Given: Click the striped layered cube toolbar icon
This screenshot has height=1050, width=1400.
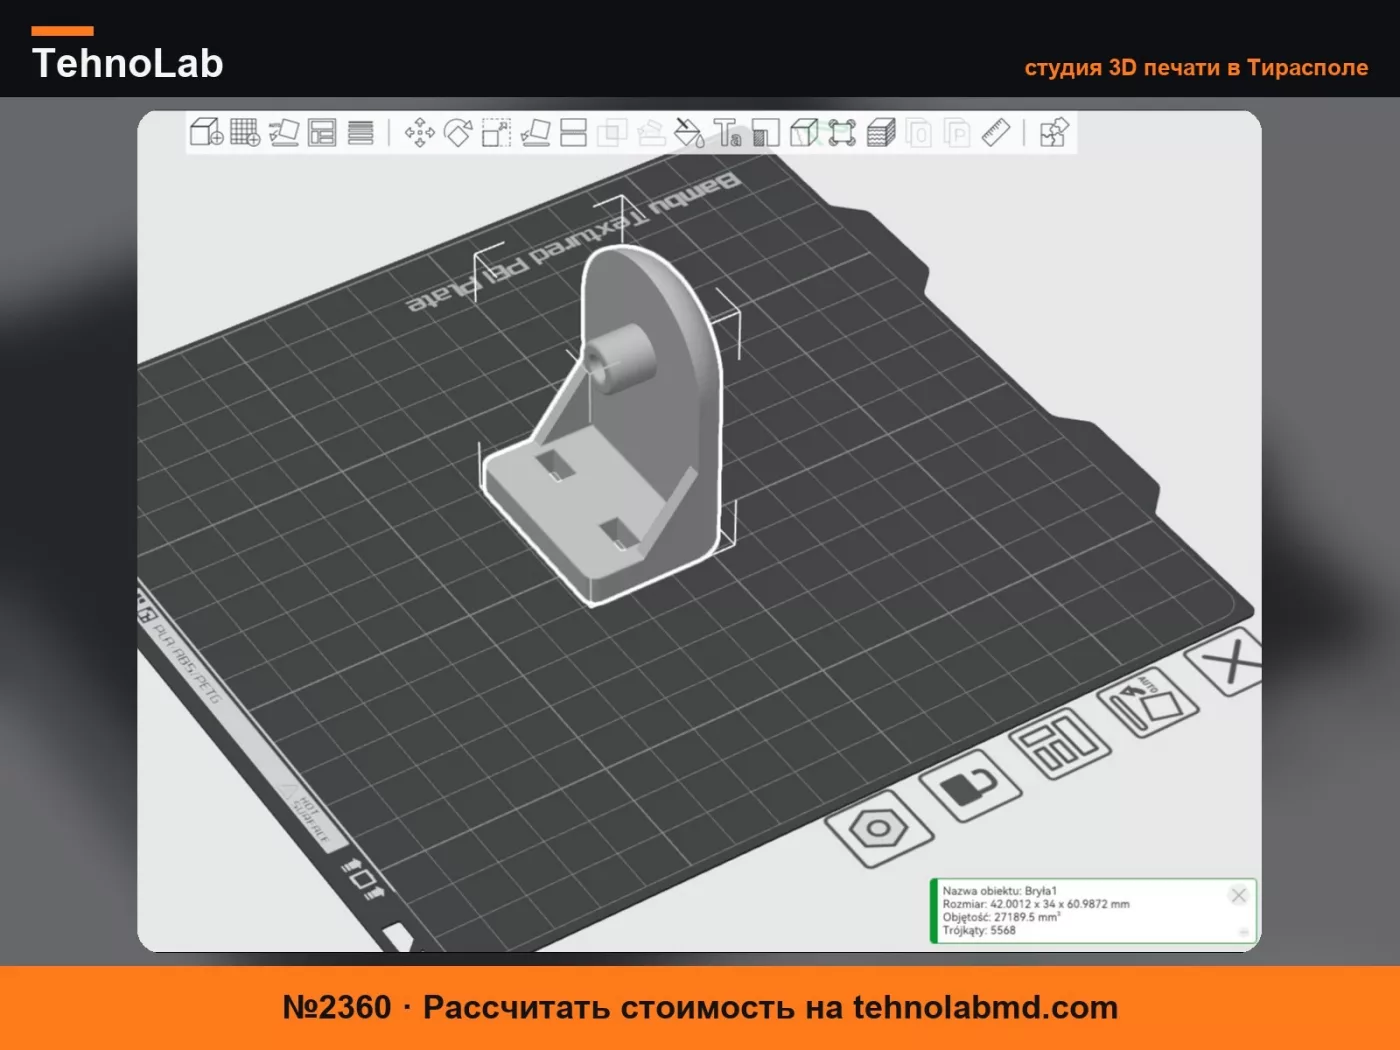Looking at the screenshot, I should click(x=881, y=132).
